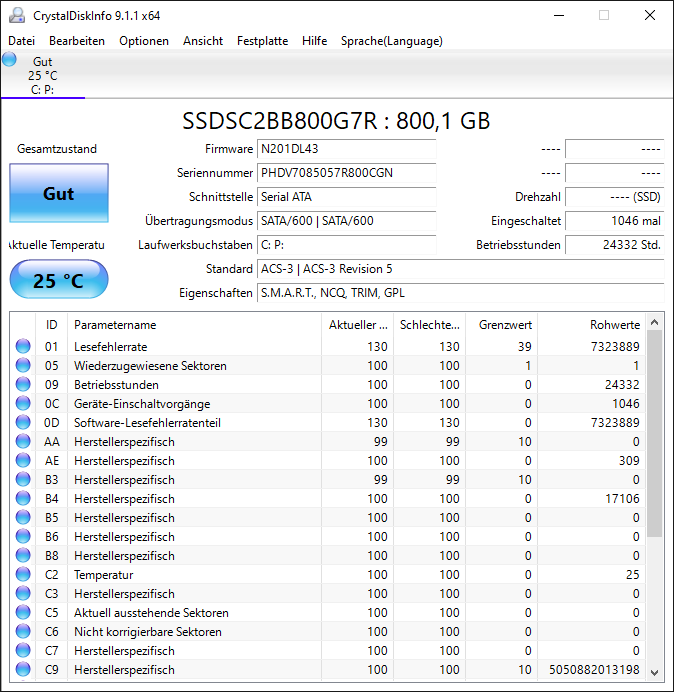Open the Ansicht menu

(203, 41)
